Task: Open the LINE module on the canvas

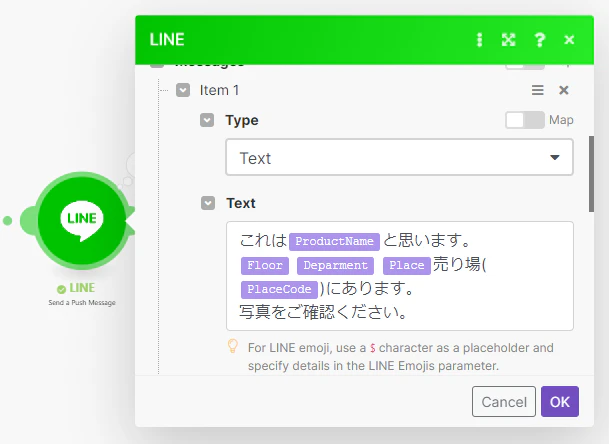Action: [82, 220]
